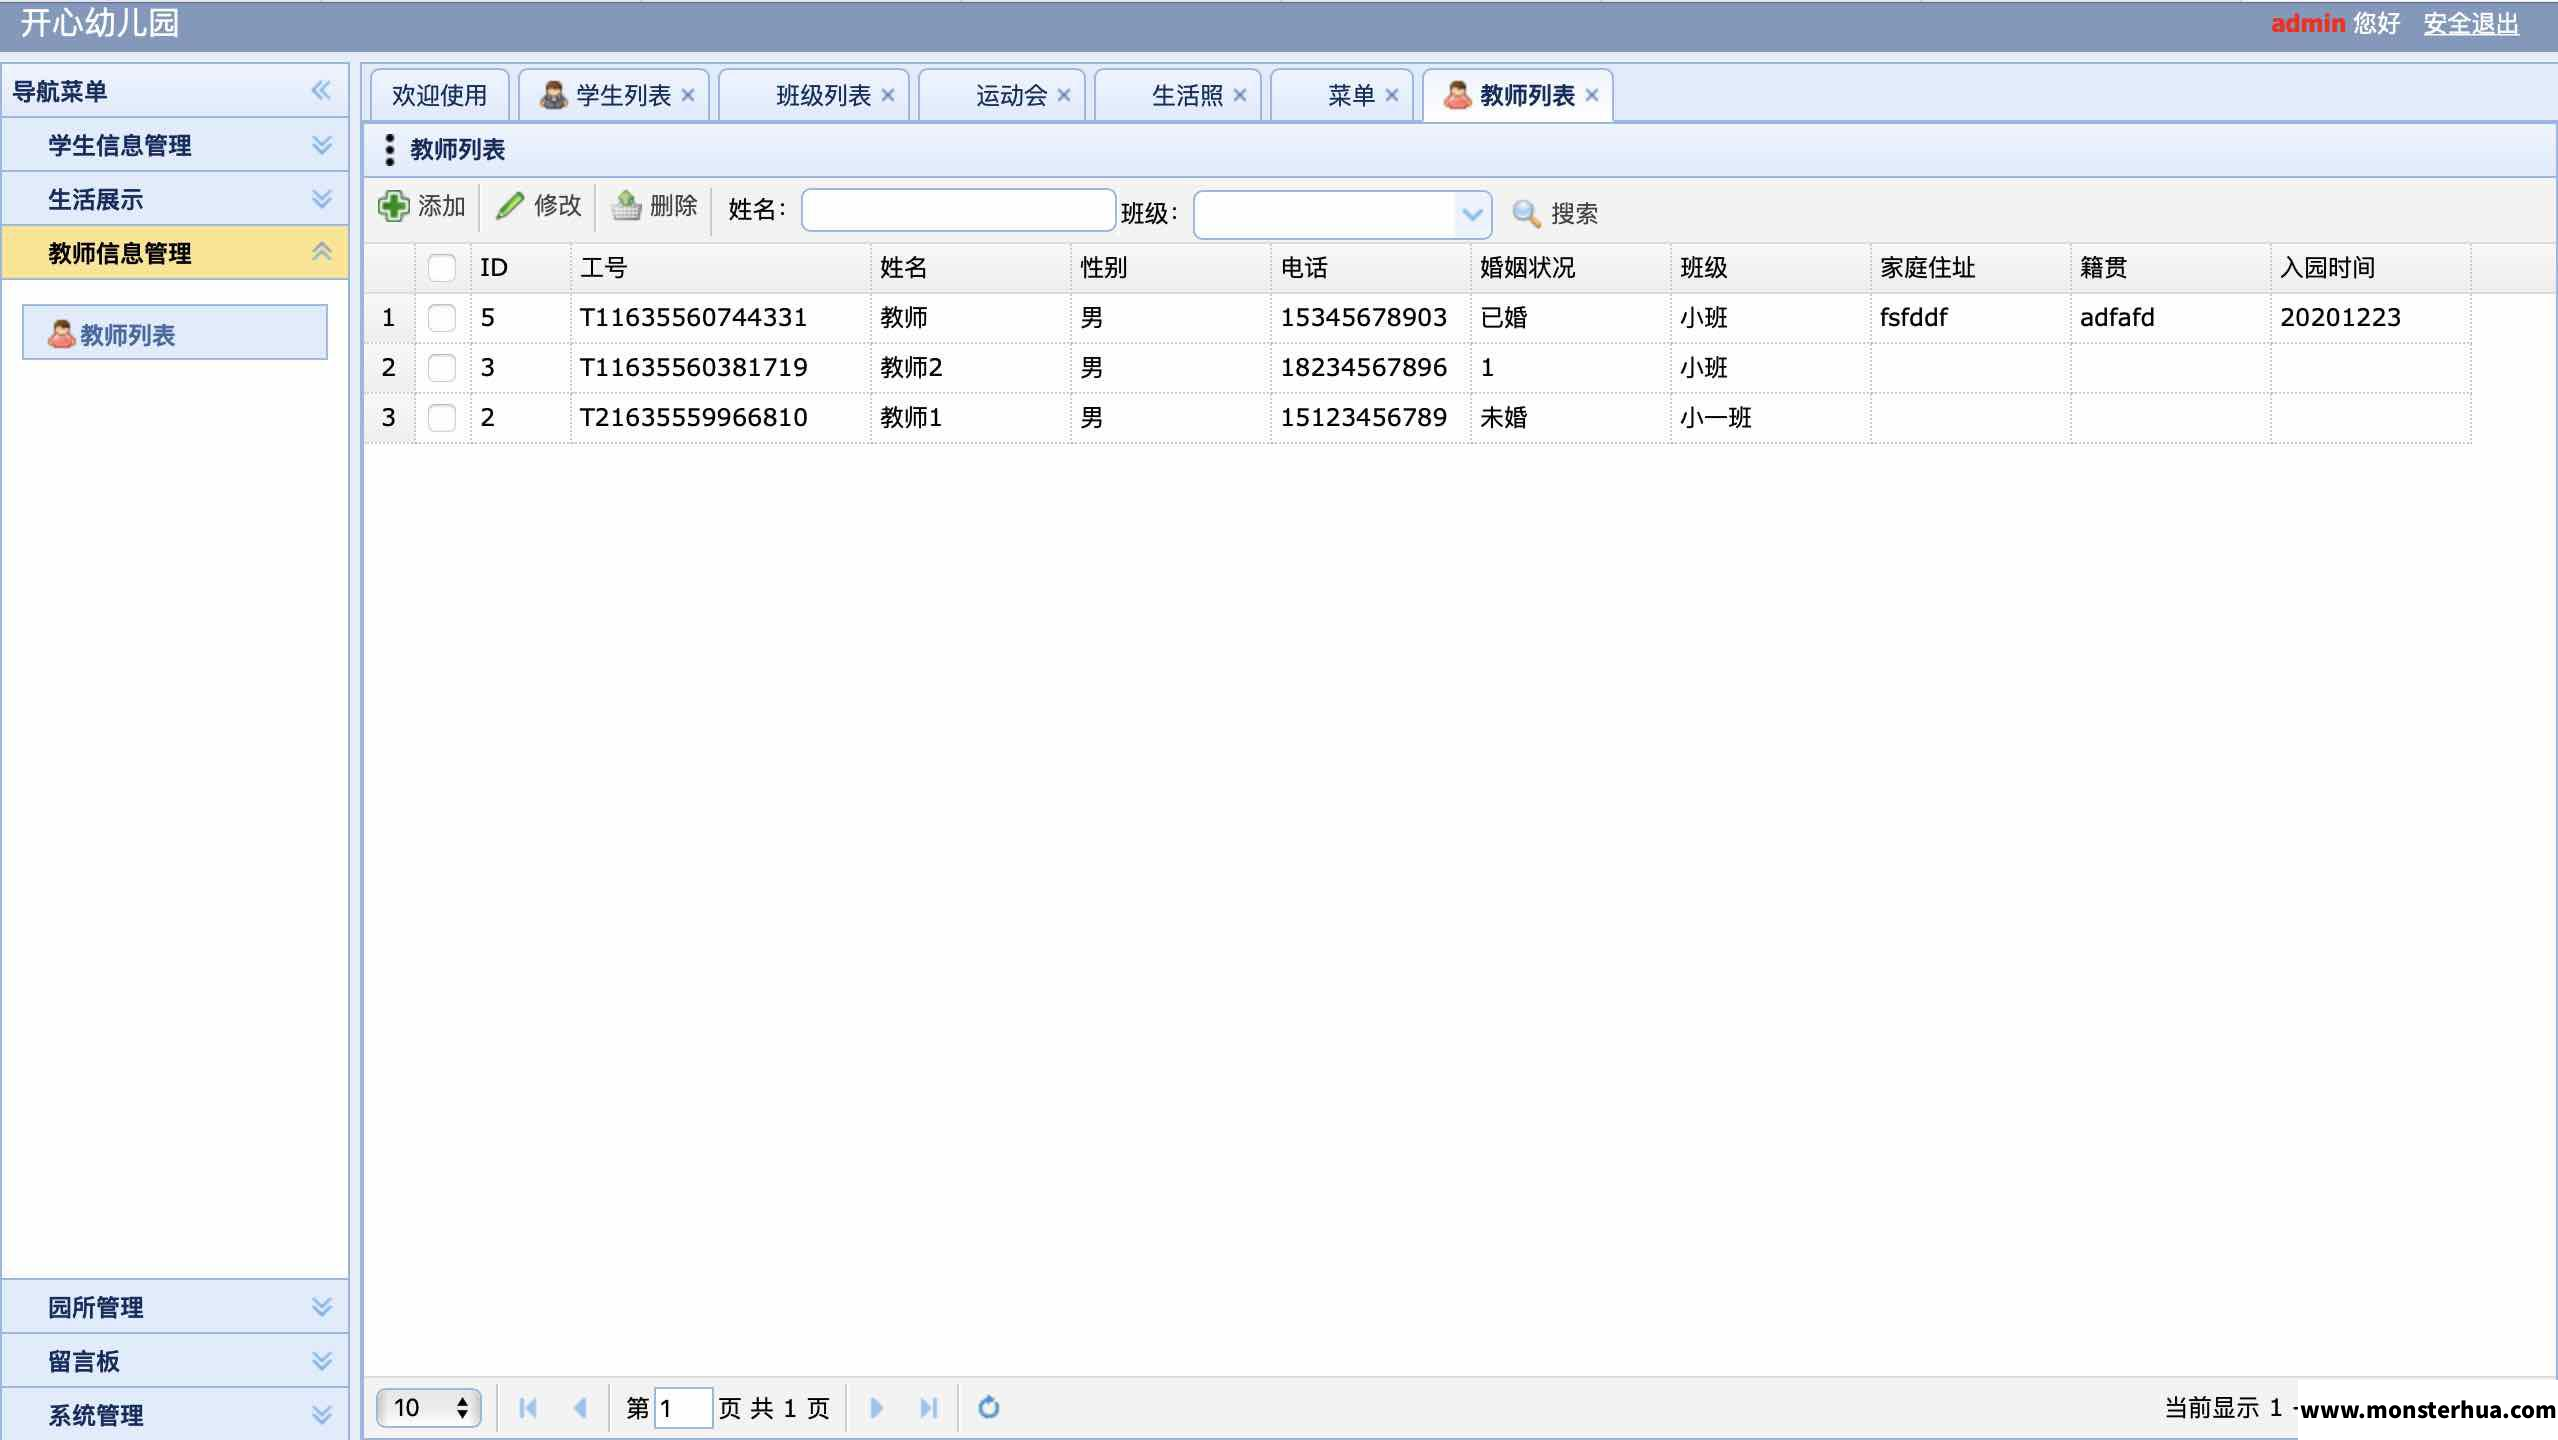Close the 菜单 tab
This screenshot has width=2558, height=1440.
coord(1392,95)
